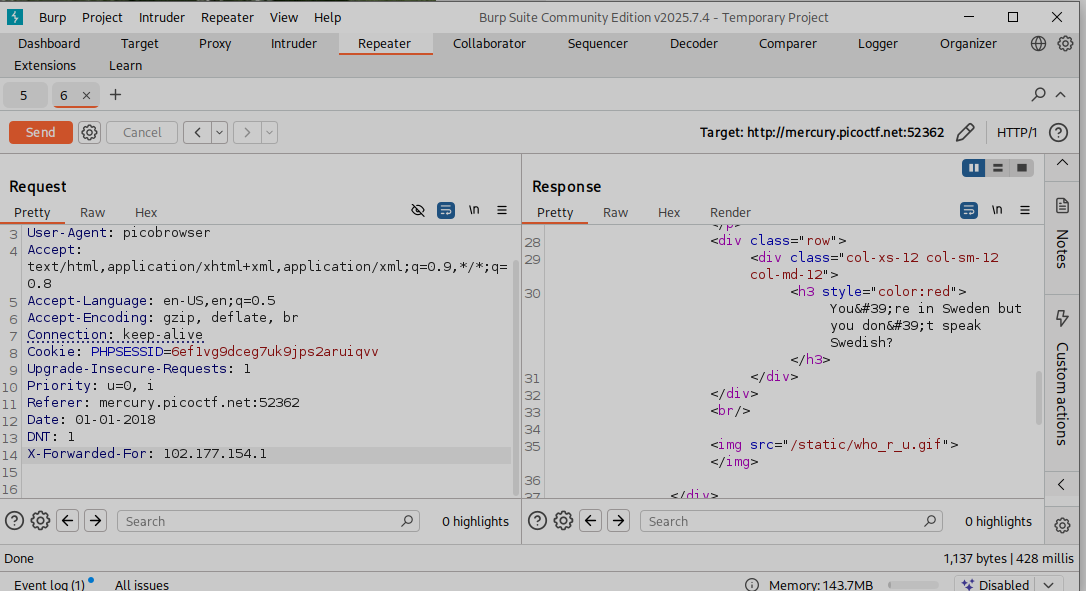Open the Render tab in Response
Screen dimensions: 1086x591
coord(730,212)
